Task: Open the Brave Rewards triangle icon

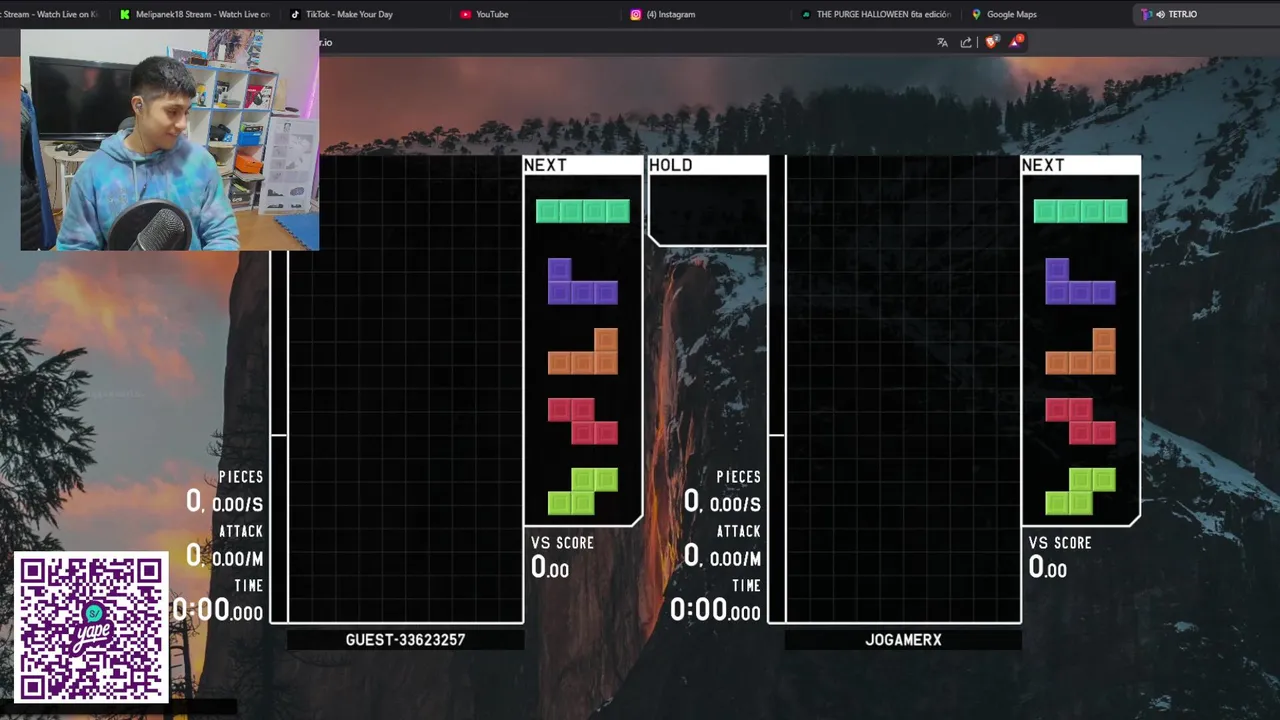Action: (1016, 41)
